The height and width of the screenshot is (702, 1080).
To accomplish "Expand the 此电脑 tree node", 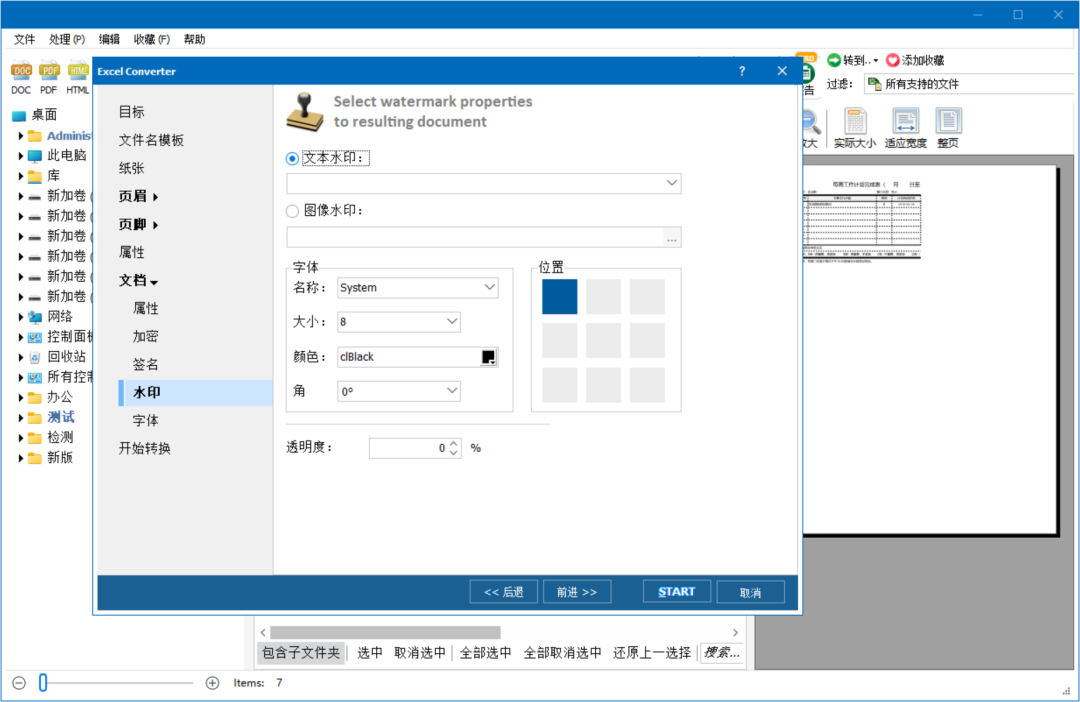I will point(21,156).
